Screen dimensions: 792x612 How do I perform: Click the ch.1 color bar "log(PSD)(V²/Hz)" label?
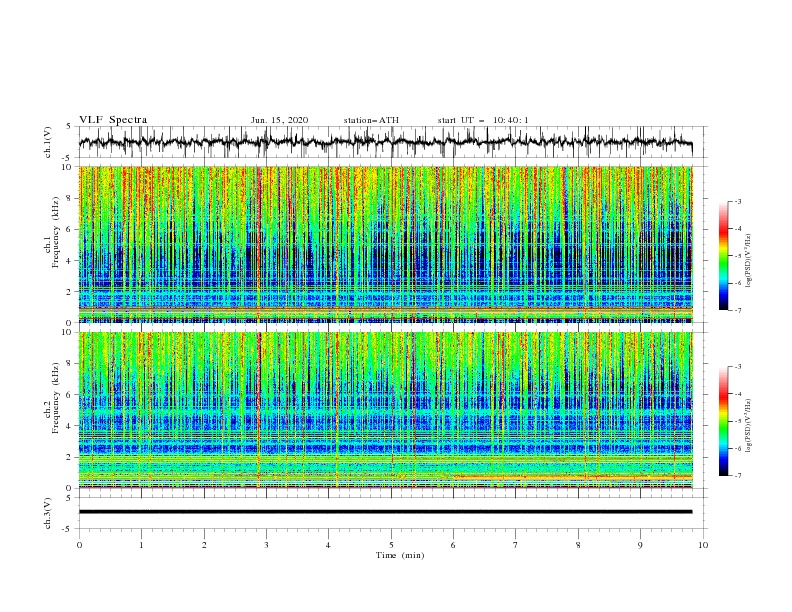[749, 261]
